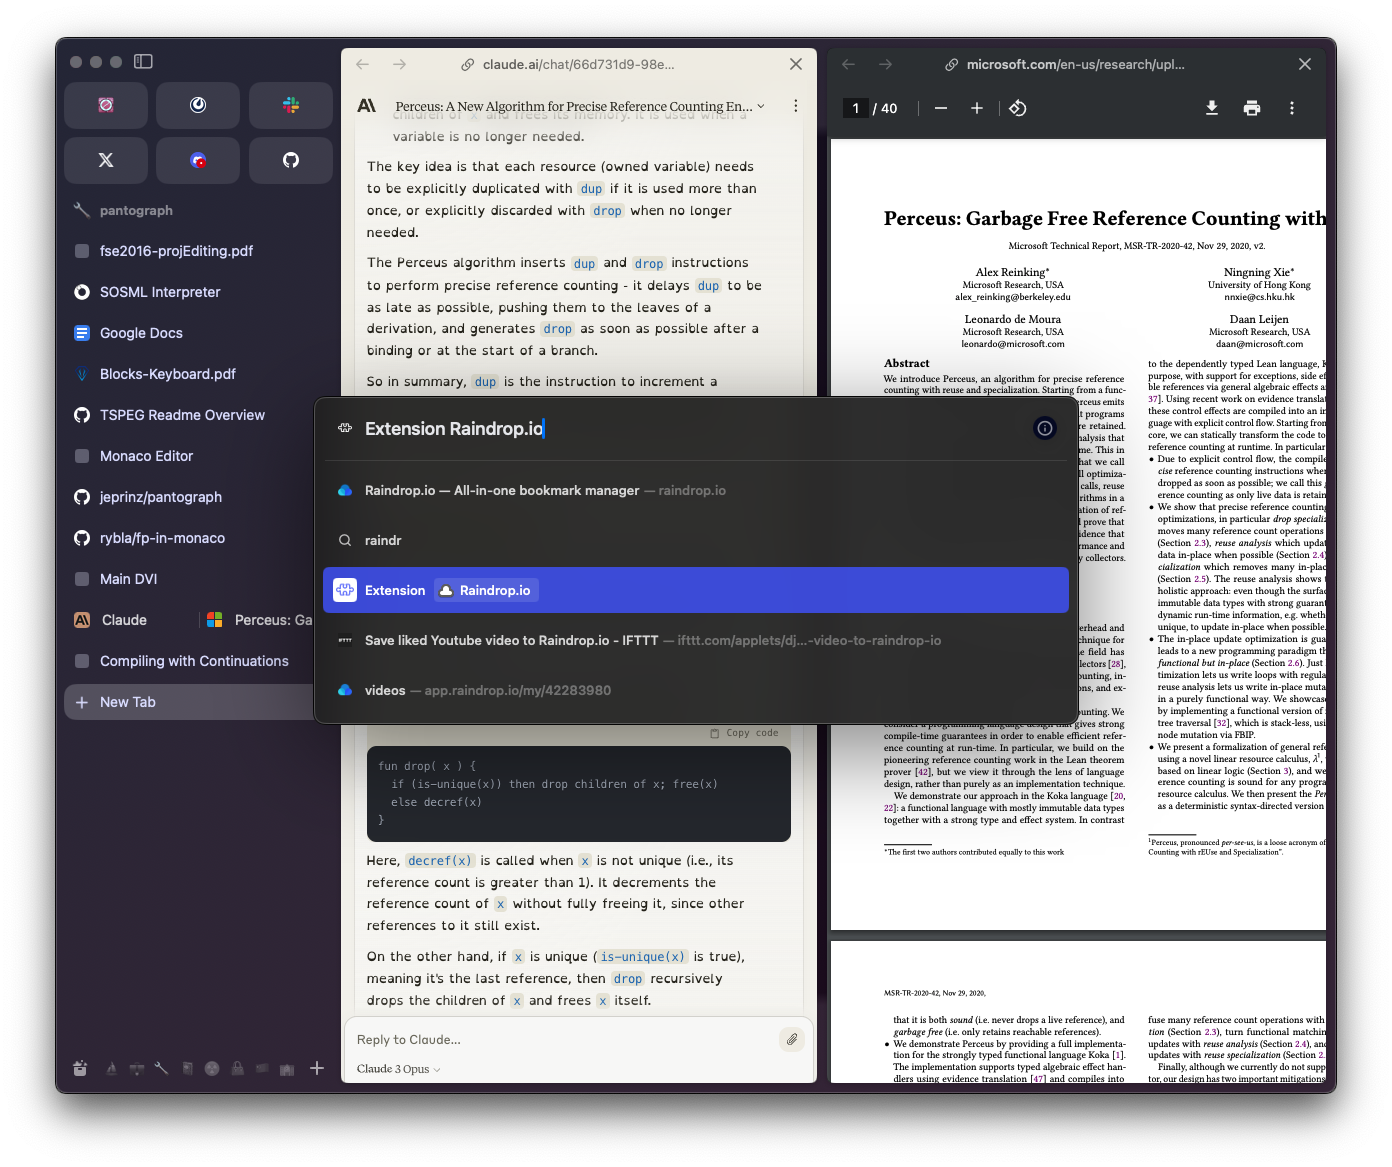This screenshot has height=1167, width=1392.
Task: Switch to briefcase space icon
Action: pyautogui.click(x=136, y=1068)
